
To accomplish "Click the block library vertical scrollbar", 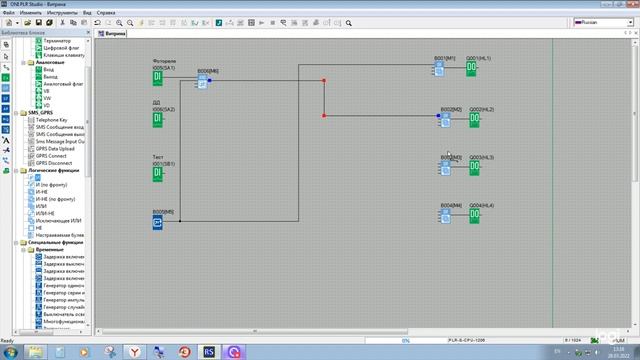I will click(x=88, y=122).
